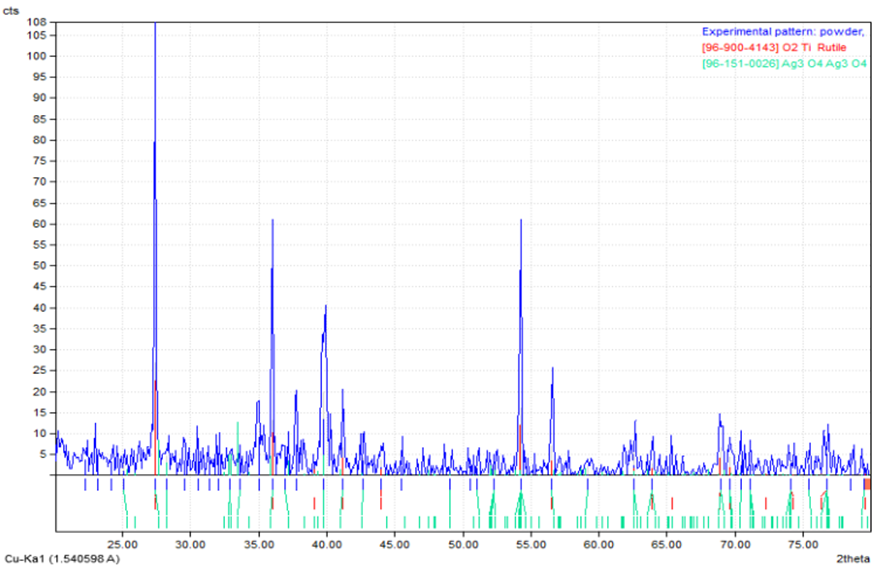The width and height of the screenshot is (879, 573).
Task: Click the 75.00 x-axis tick label
Action: 802,544
